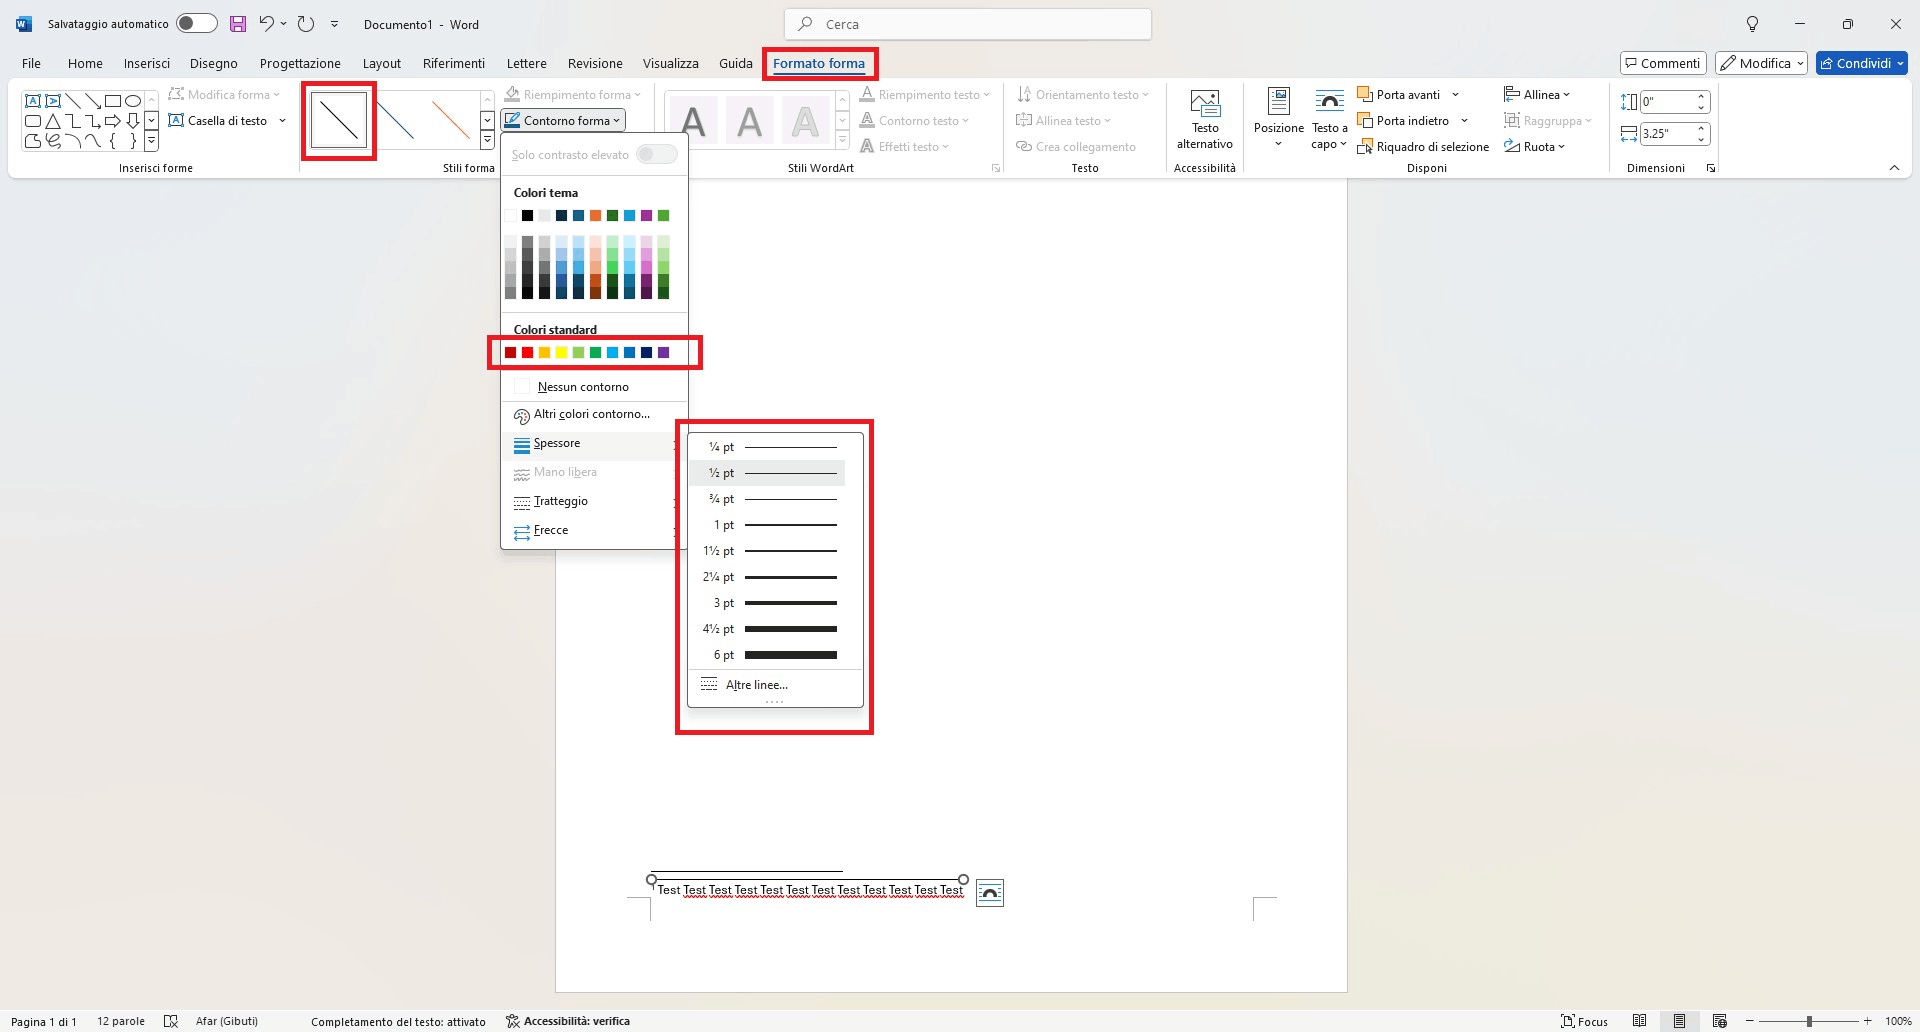Viewport: 1920px width, 1032px height.
Task: Select the blue diagonal line shape style
Action: coord(396,120)
